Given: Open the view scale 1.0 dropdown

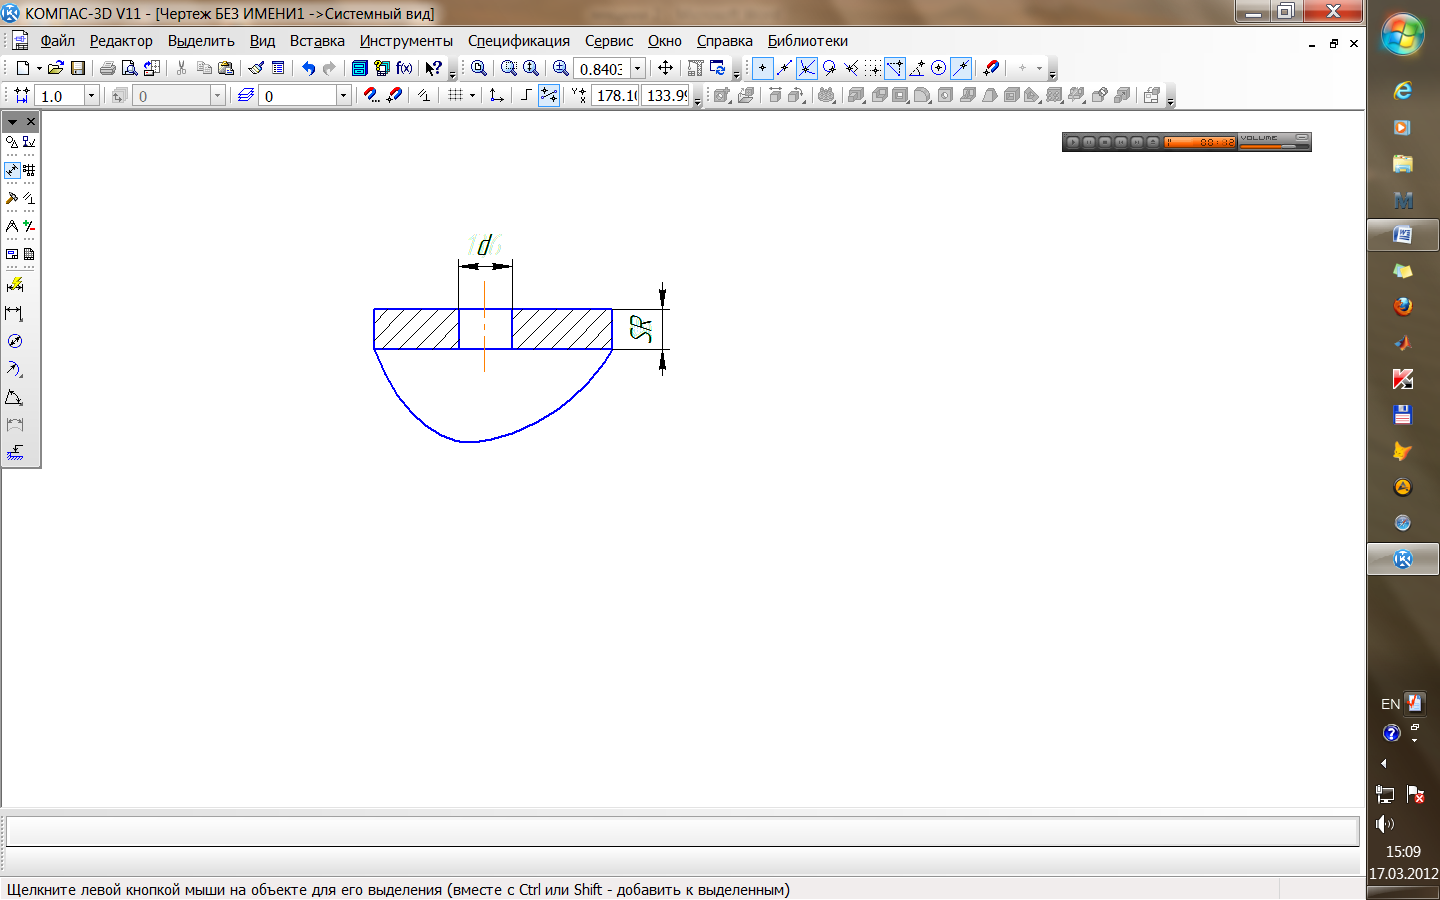Looking at the screenshot, I should click(x=91, y=95).
